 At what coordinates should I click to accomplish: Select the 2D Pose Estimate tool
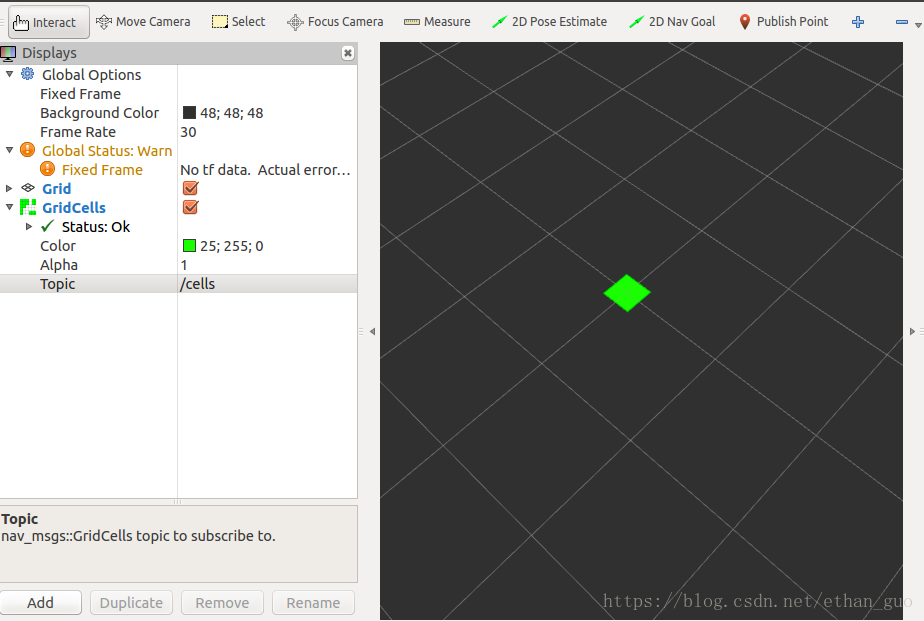click(549, 22)
